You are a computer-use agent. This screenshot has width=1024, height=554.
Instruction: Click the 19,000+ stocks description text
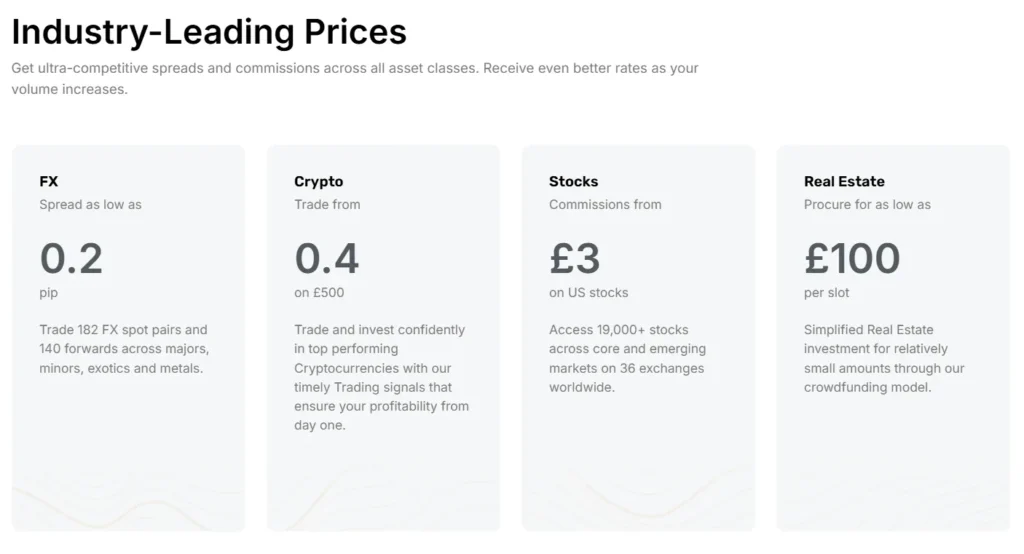tap(627, 358)
